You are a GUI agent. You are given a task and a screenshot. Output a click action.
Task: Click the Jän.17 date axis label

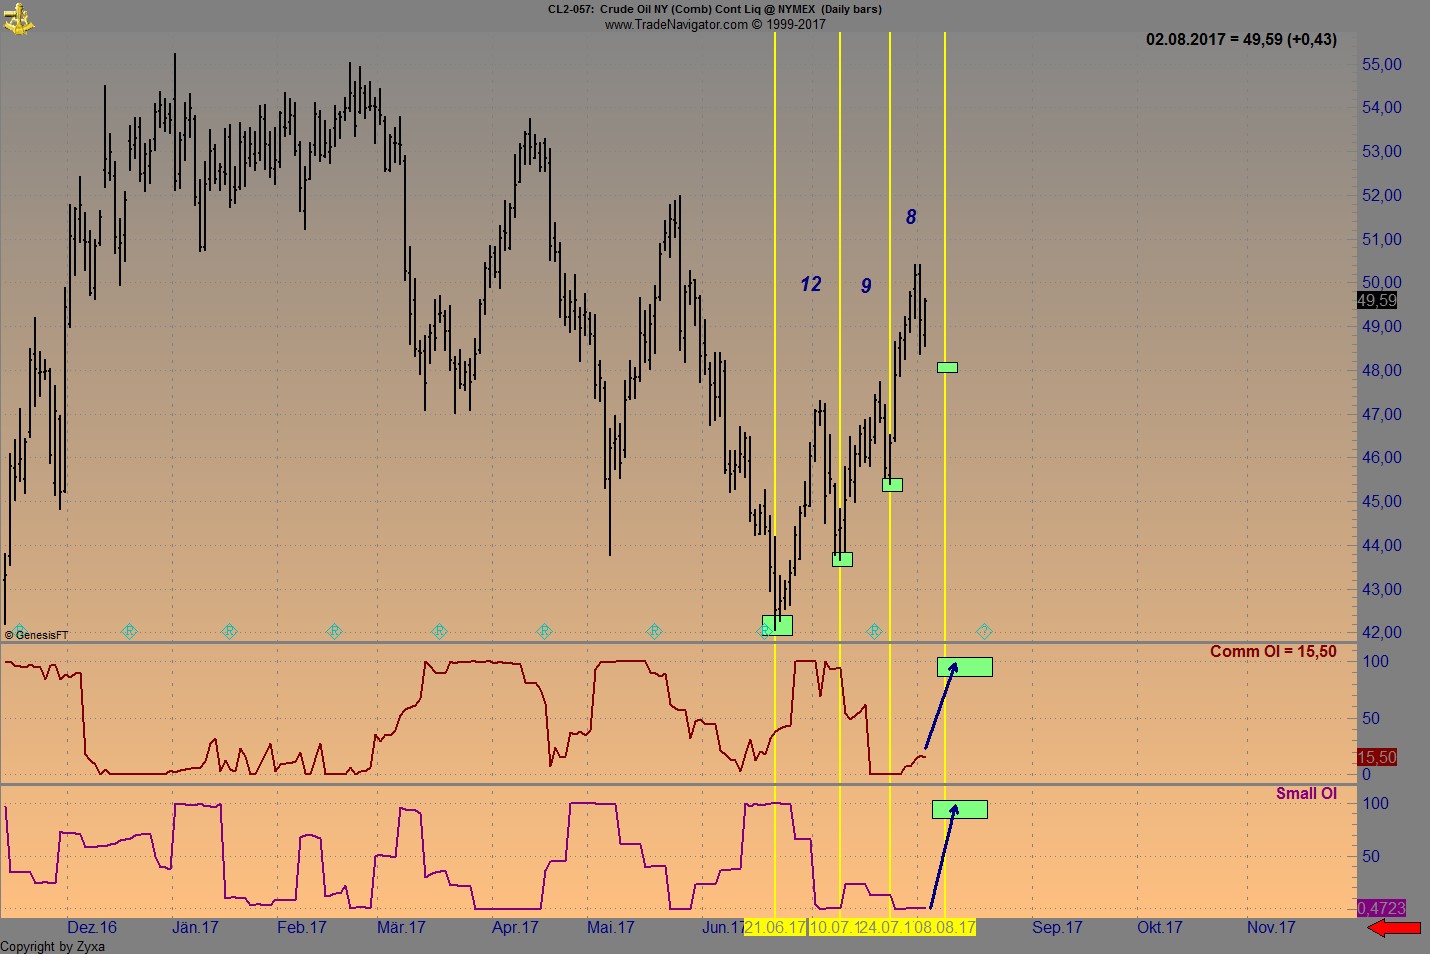coord(195,928)
